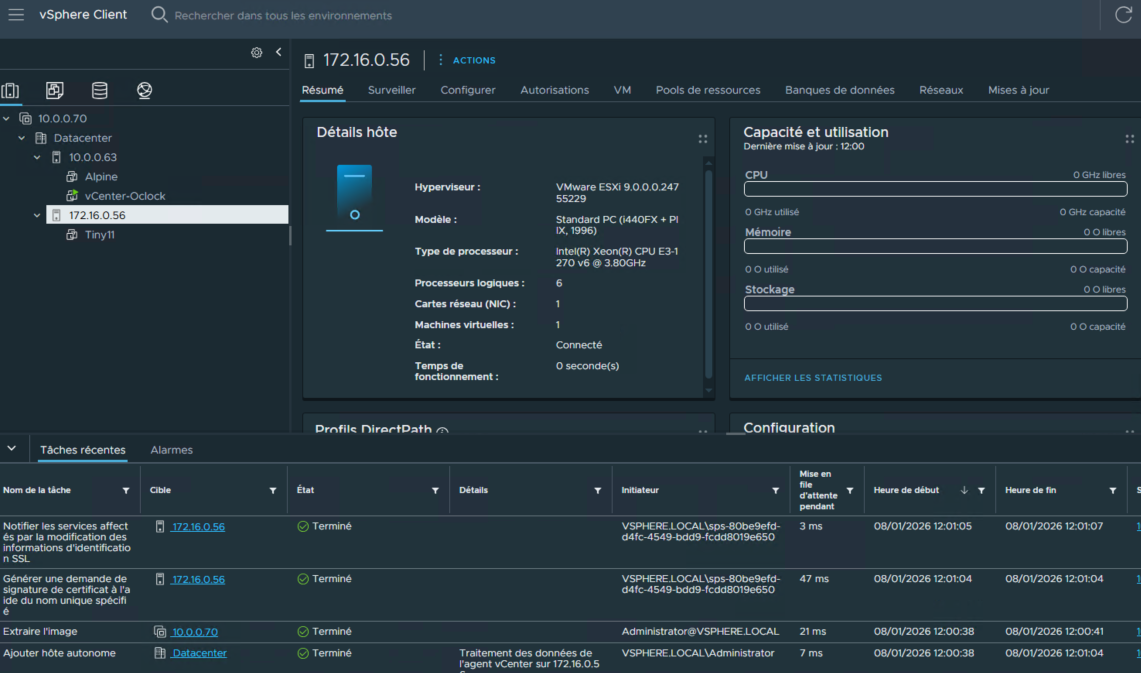Viewport: 1141px width, 673px height.
Task: Select the Hosts and Clusters inventory icon
Action: coord(11,91)
